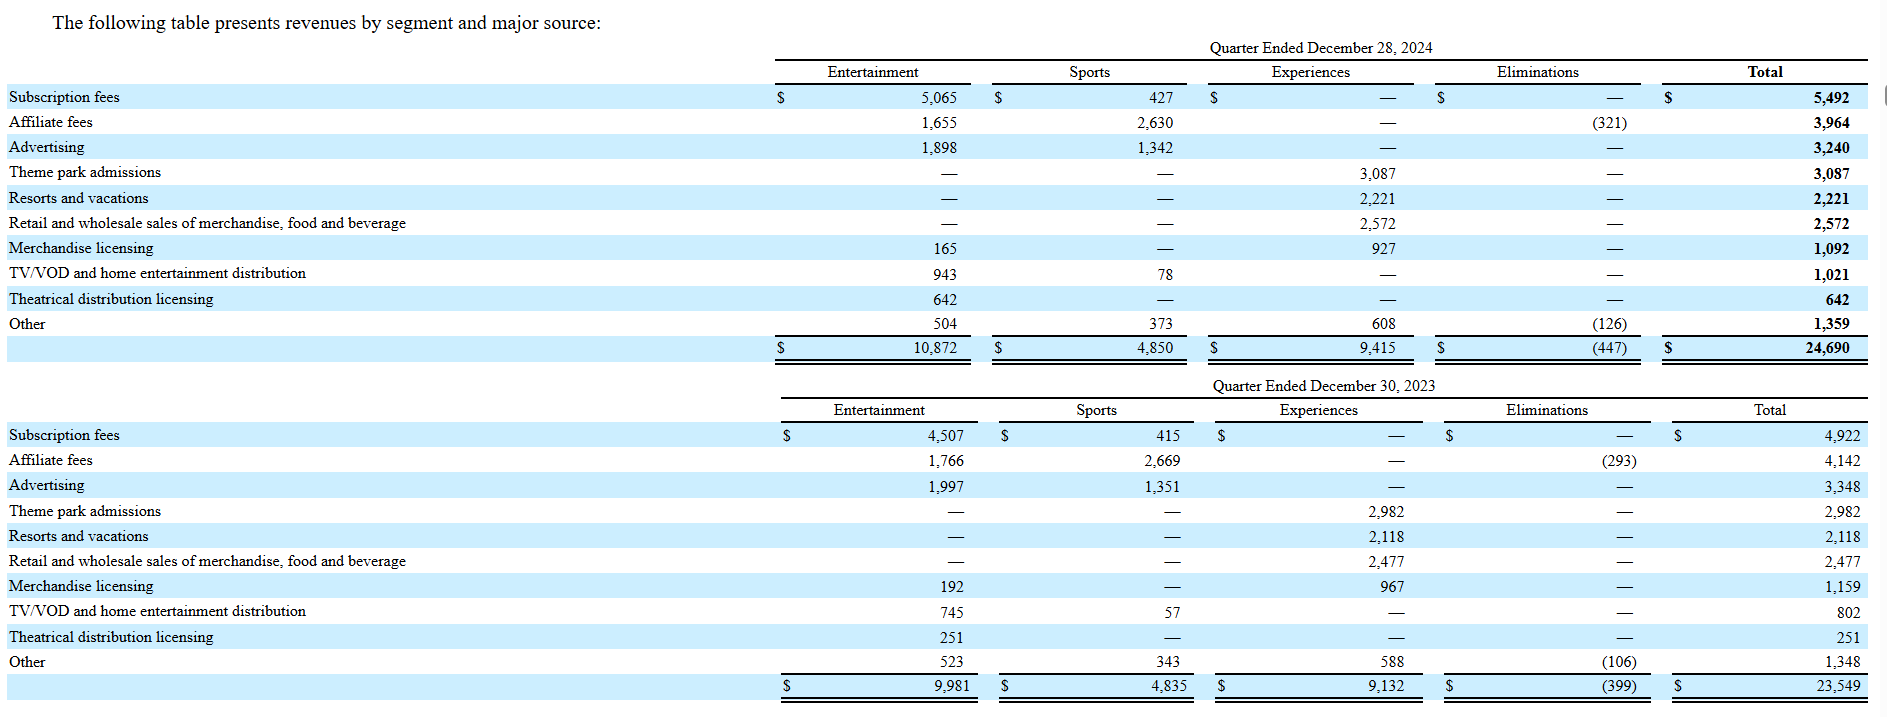The image size is (1887, 717).
Task: Click the 2024 Theatrical distribution Entertainment value 642
Action: point(944,300)
